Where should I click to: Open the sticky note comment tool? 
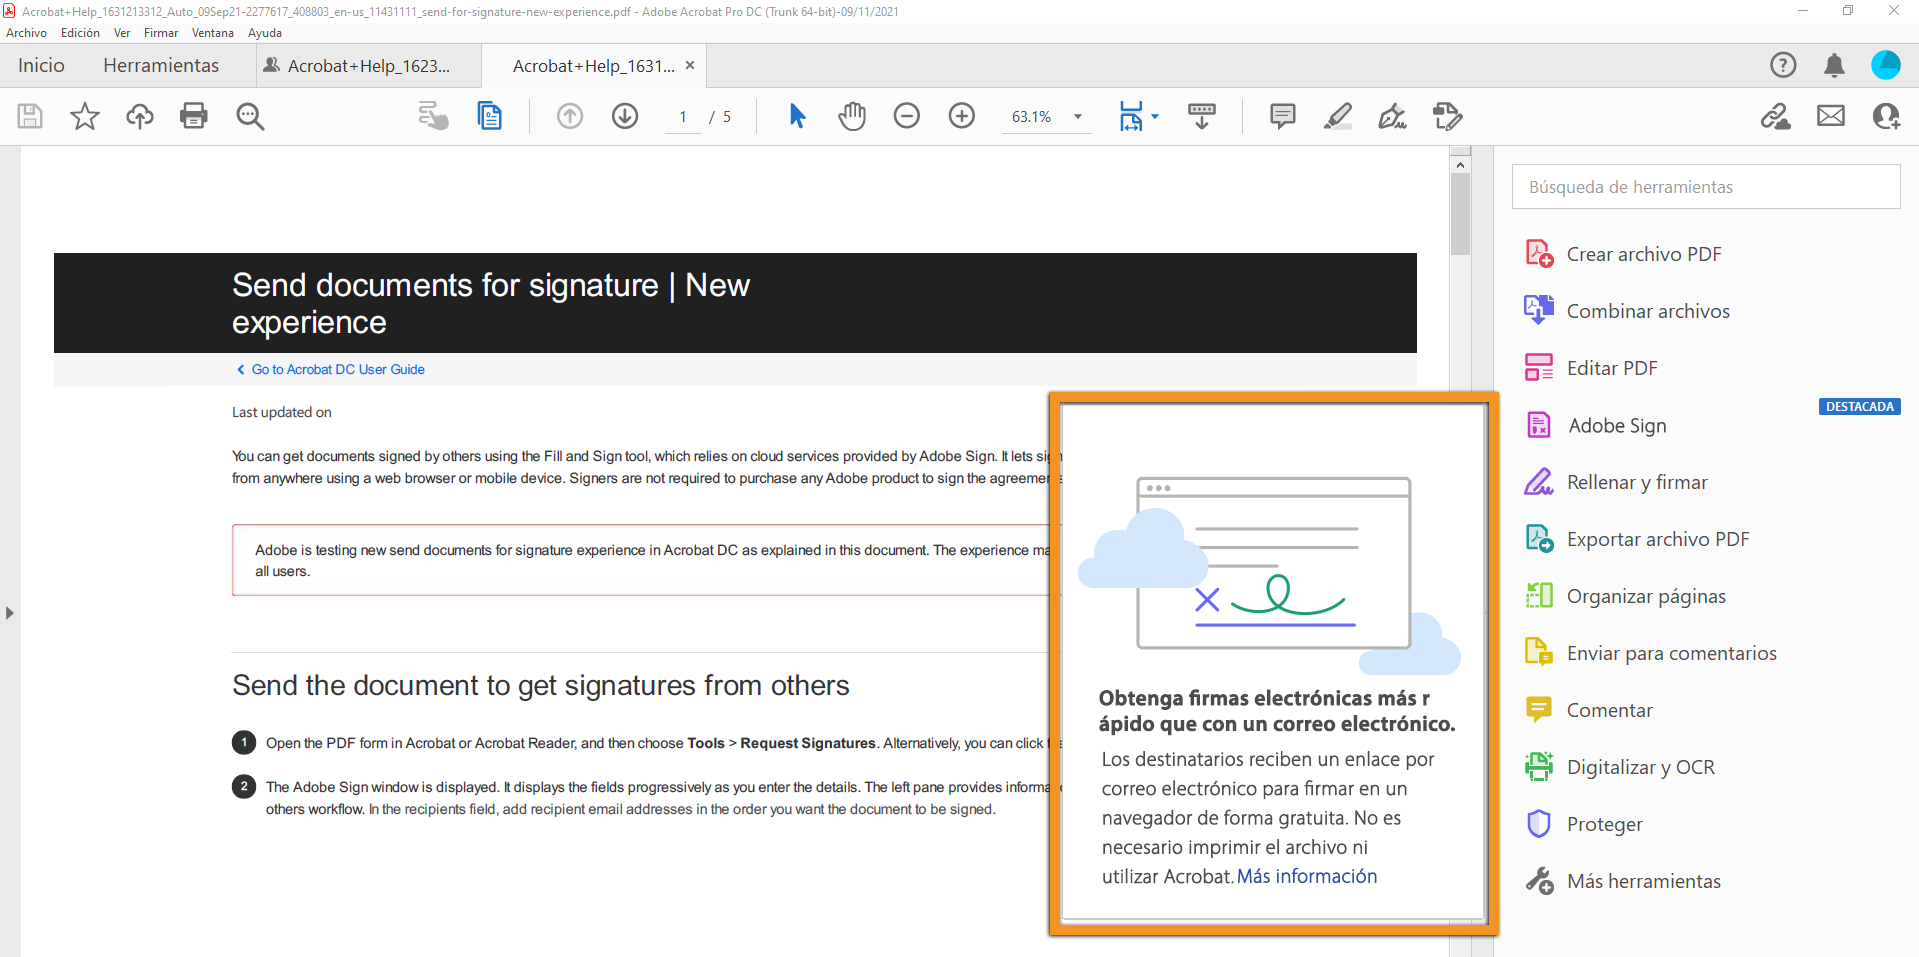[x=1282, y=116]
